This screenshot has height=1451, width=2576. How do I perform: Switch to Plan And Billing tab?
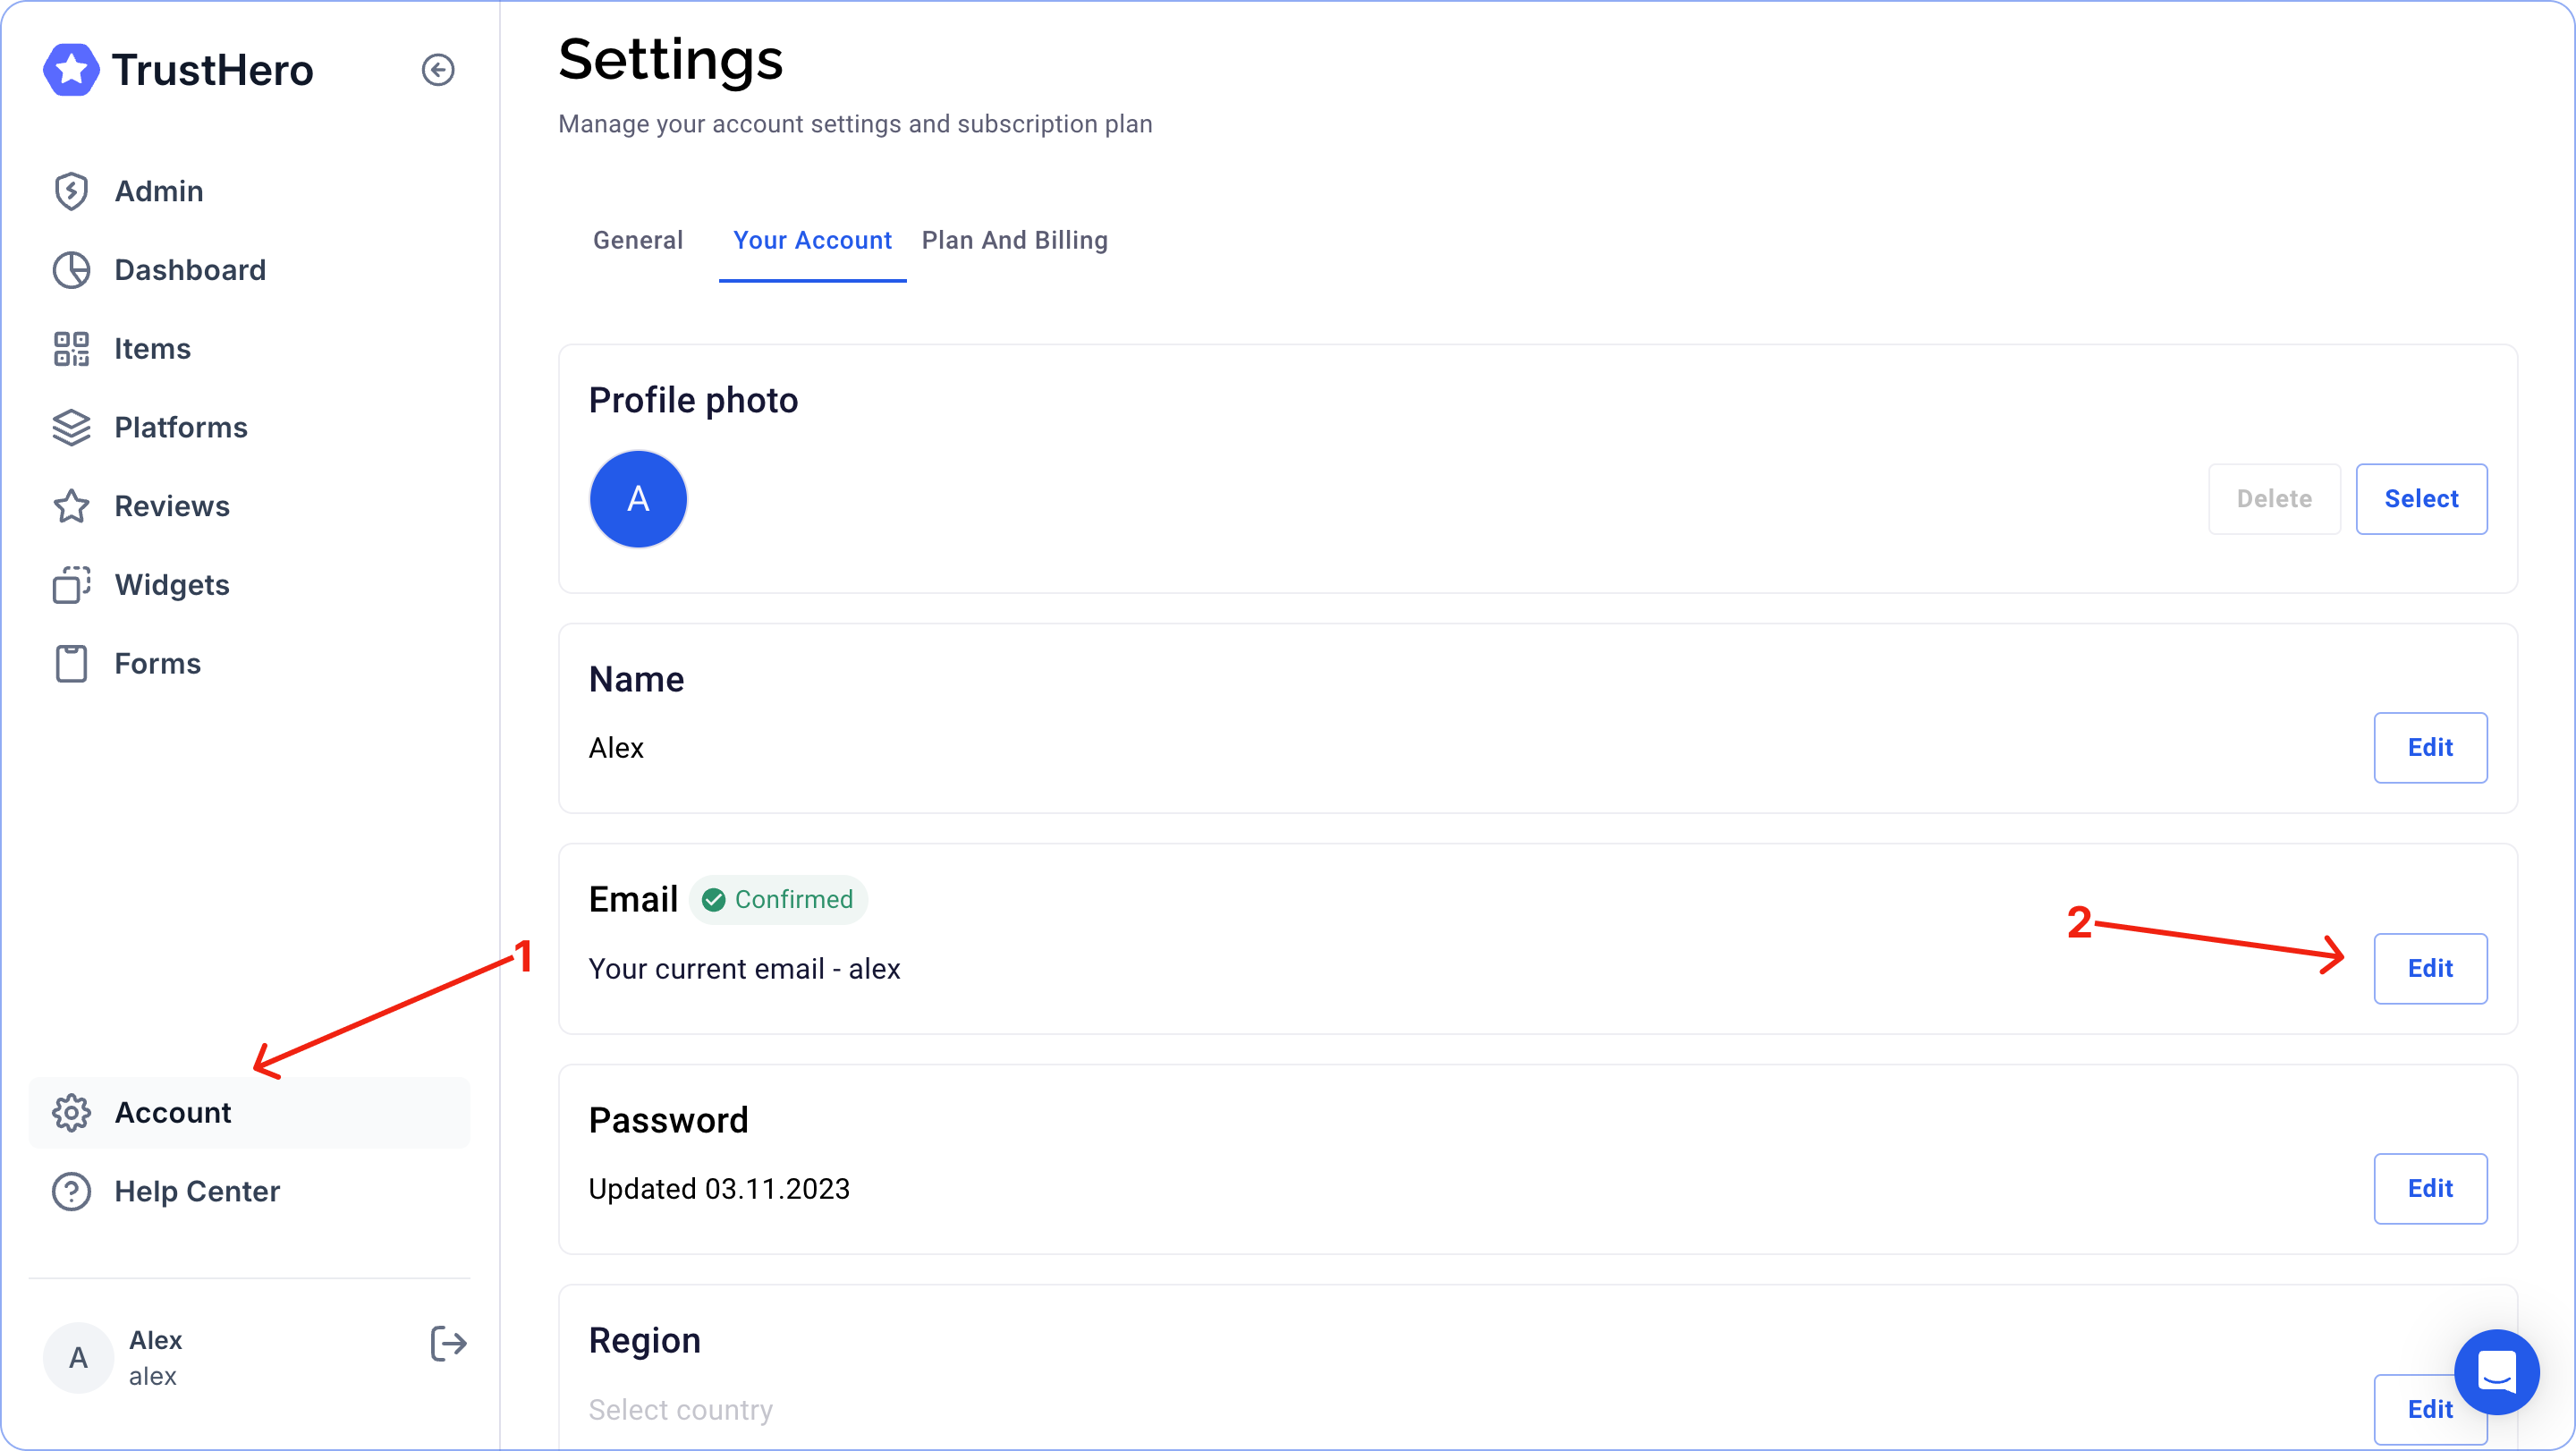[1014, 240]
